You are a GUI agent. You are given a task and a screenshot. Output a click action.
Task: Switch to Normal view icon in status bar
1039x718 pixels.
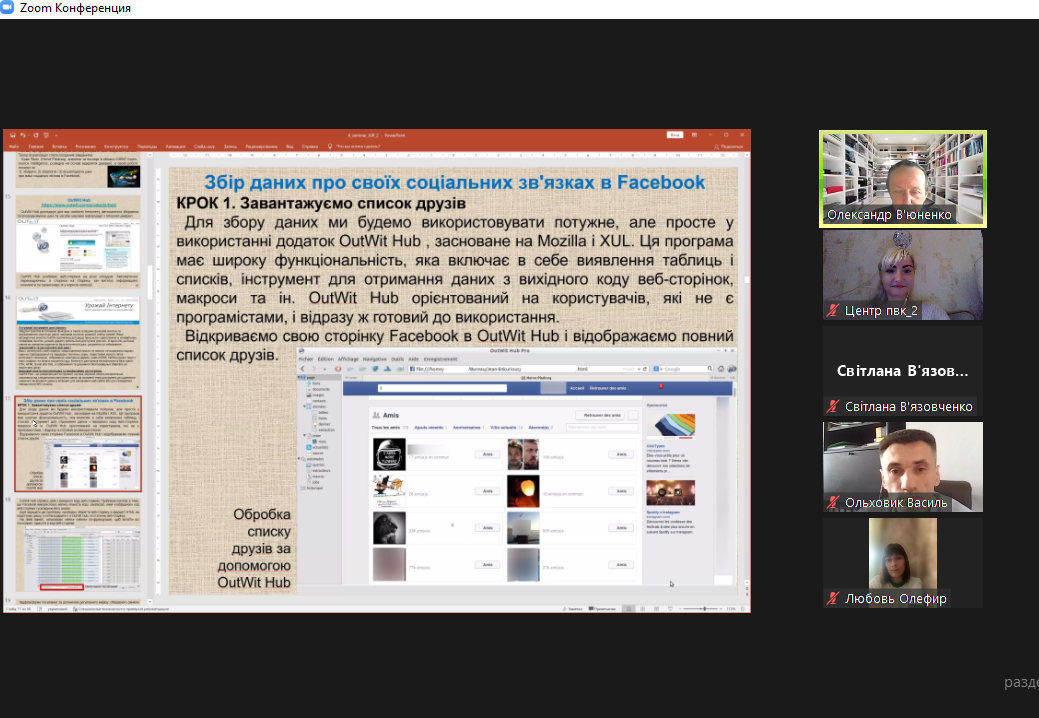628,609
